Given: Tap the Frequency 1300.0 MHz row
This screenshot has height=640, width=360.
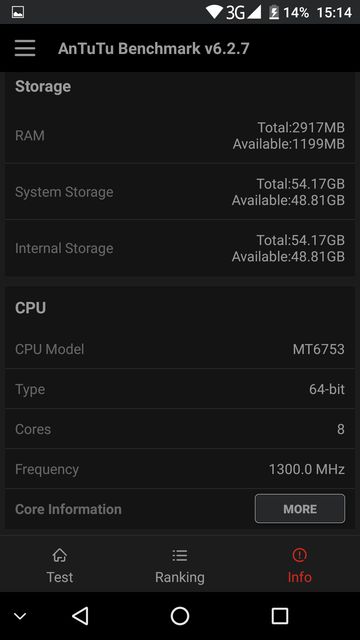Looking at the screenshot, I should (180, 469).
